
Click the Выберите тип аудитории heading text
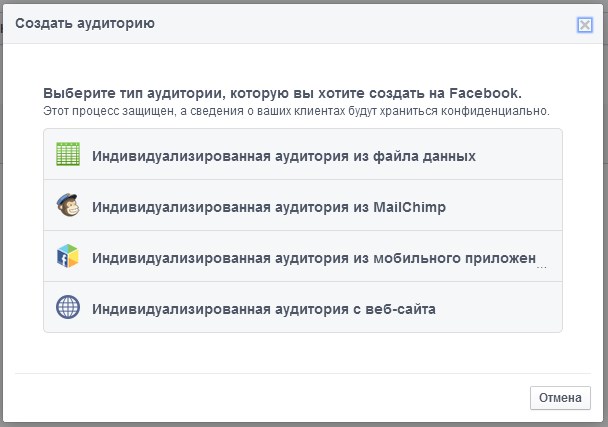[282, 93]
